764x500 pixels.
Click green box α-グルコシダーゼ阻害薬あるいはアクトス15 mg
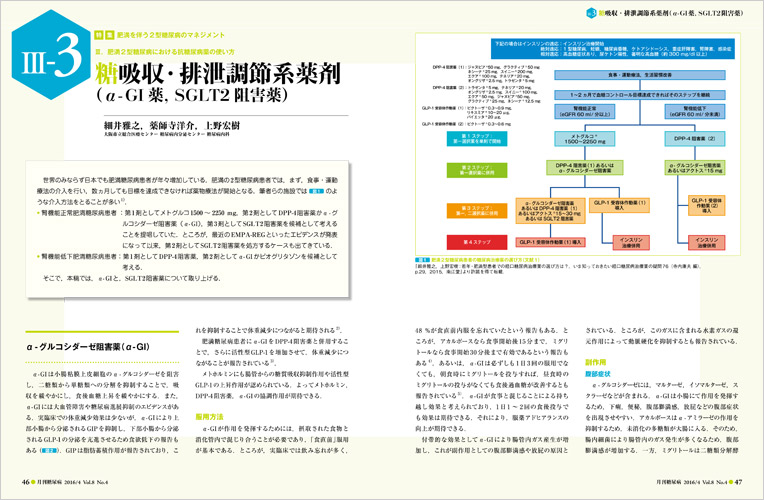(x=695, y=168)
